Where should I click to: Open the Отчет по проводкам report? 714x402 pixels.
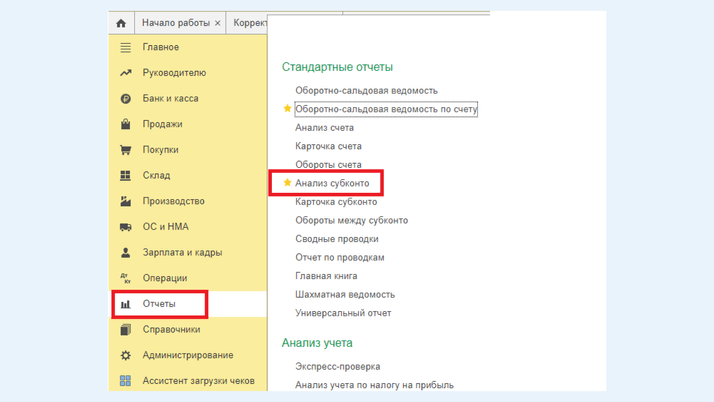coord(340,258)
